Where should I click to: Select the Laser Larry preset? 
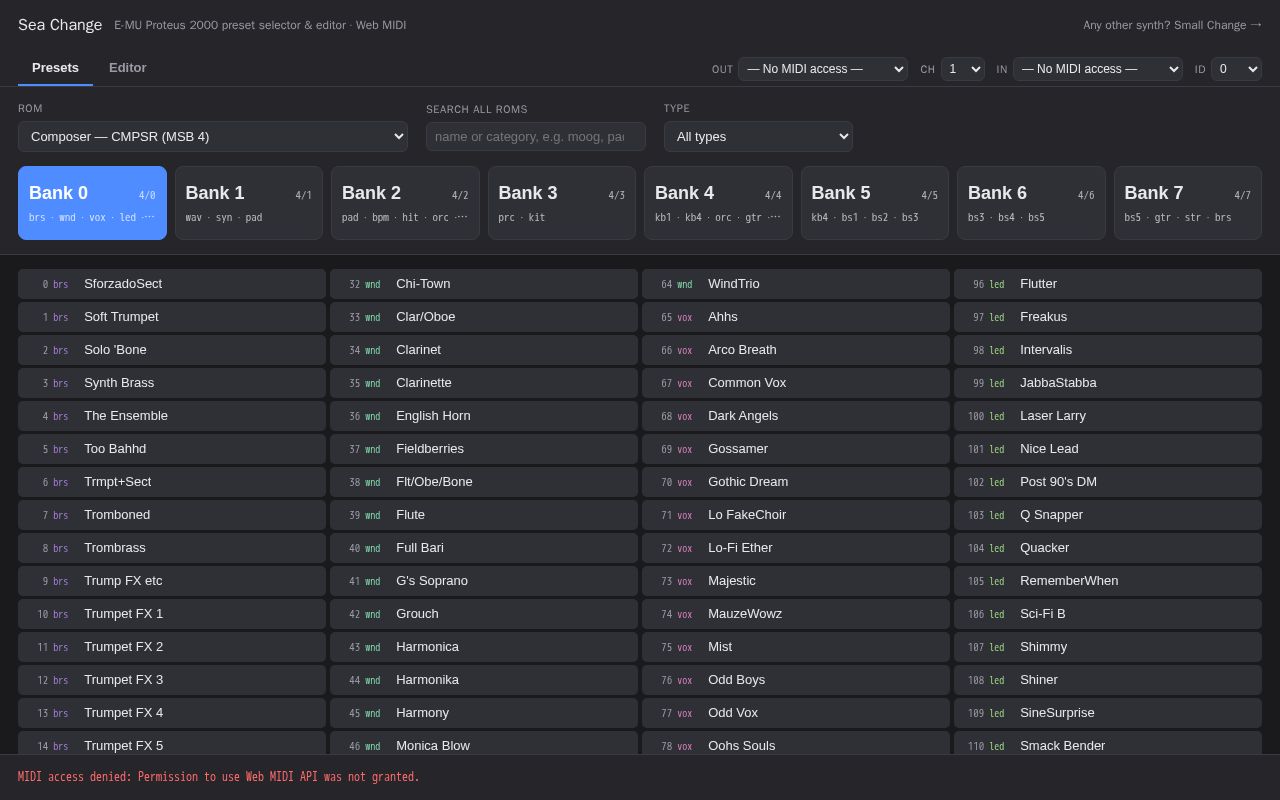tap(1108, 416)
